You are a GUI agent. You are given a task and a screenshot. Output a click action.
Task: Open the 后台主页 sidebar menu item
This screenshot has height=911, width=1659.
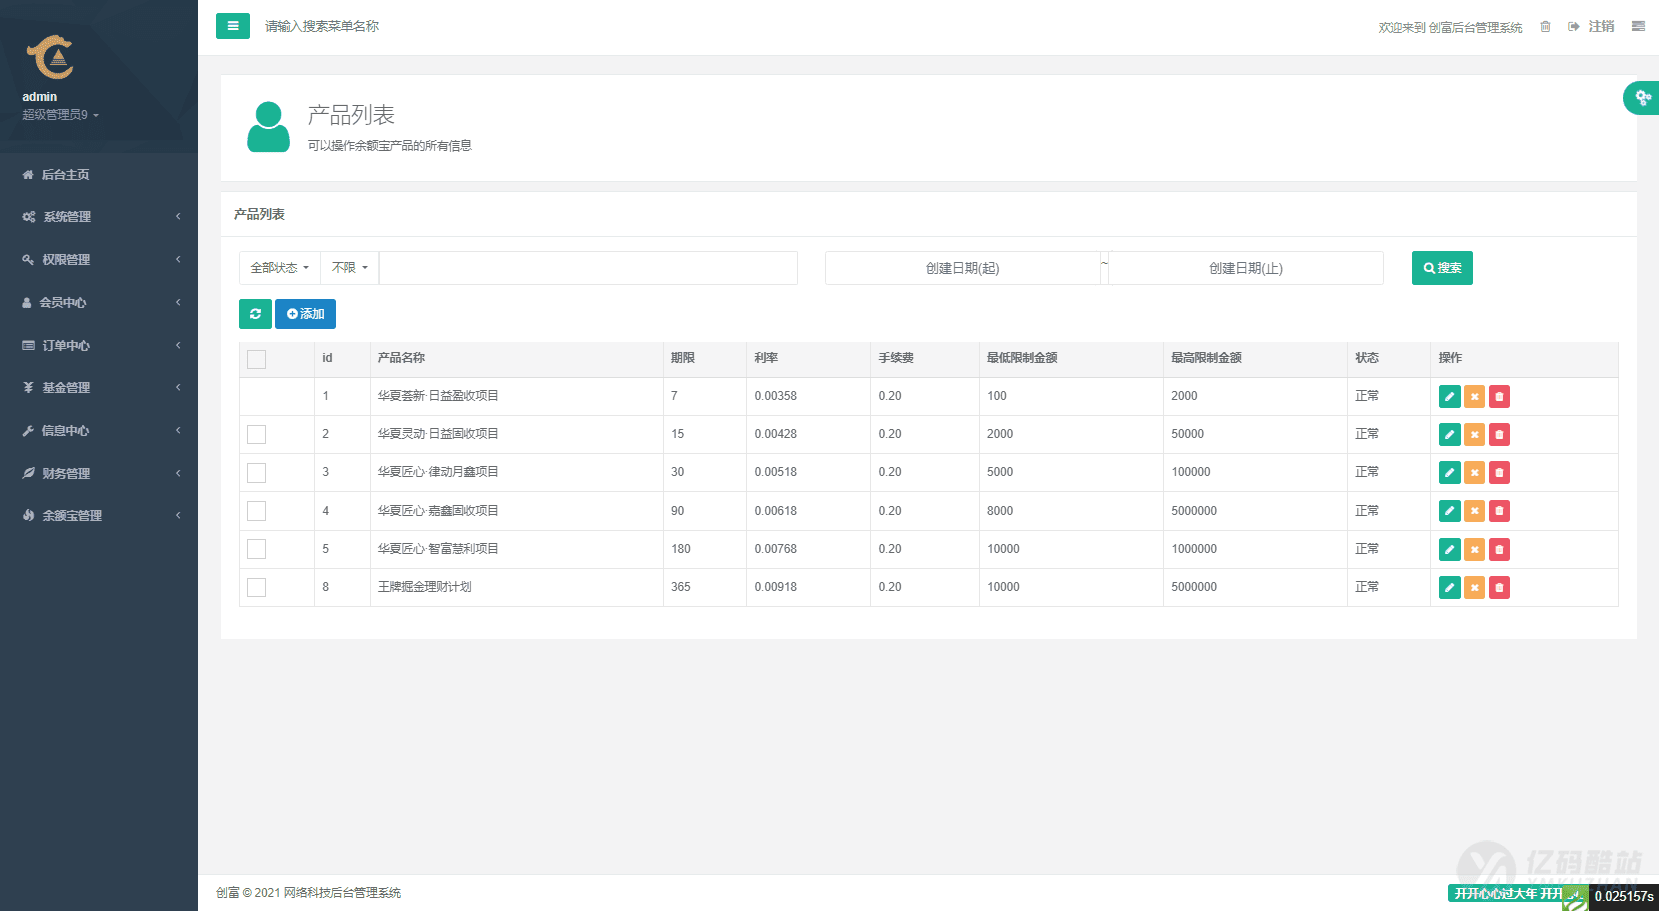(65, 175)
